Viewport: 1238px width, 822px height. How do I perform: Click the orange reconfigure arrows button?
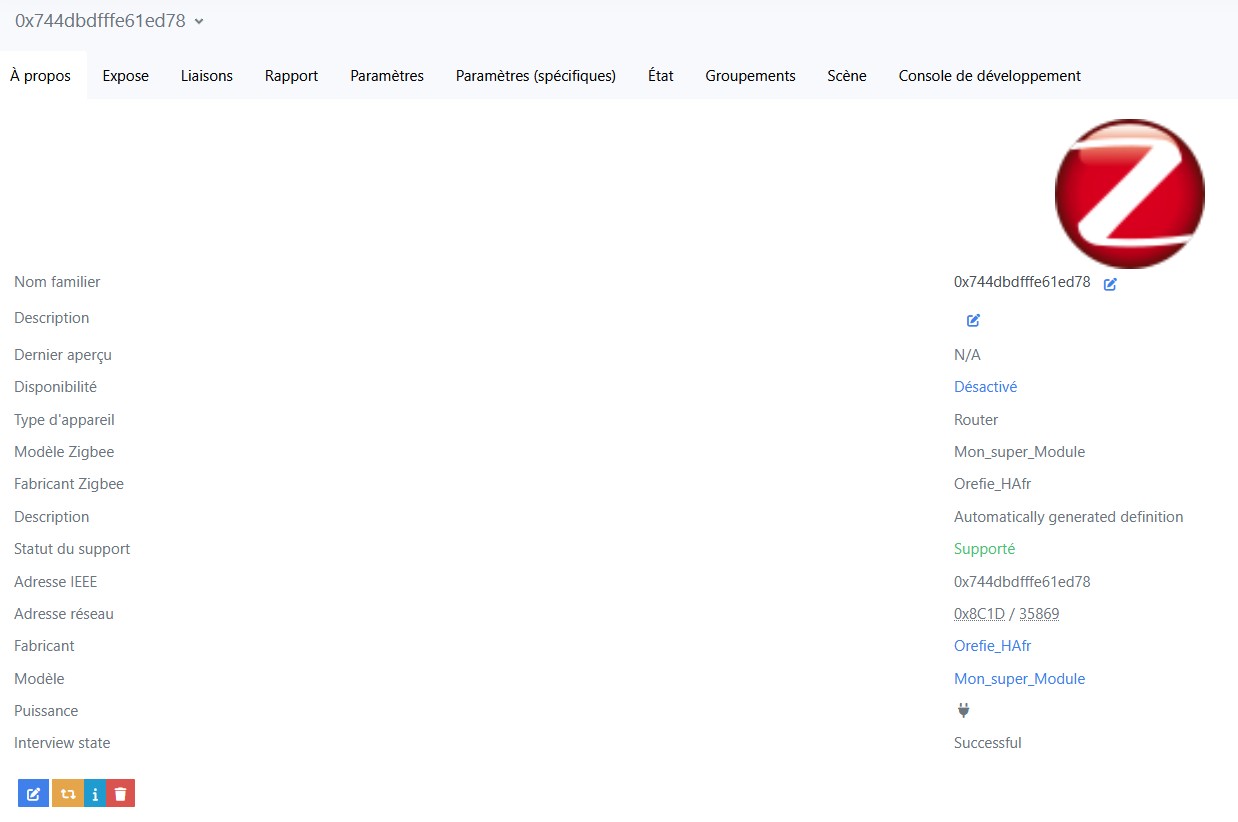(x=67, y=793)
